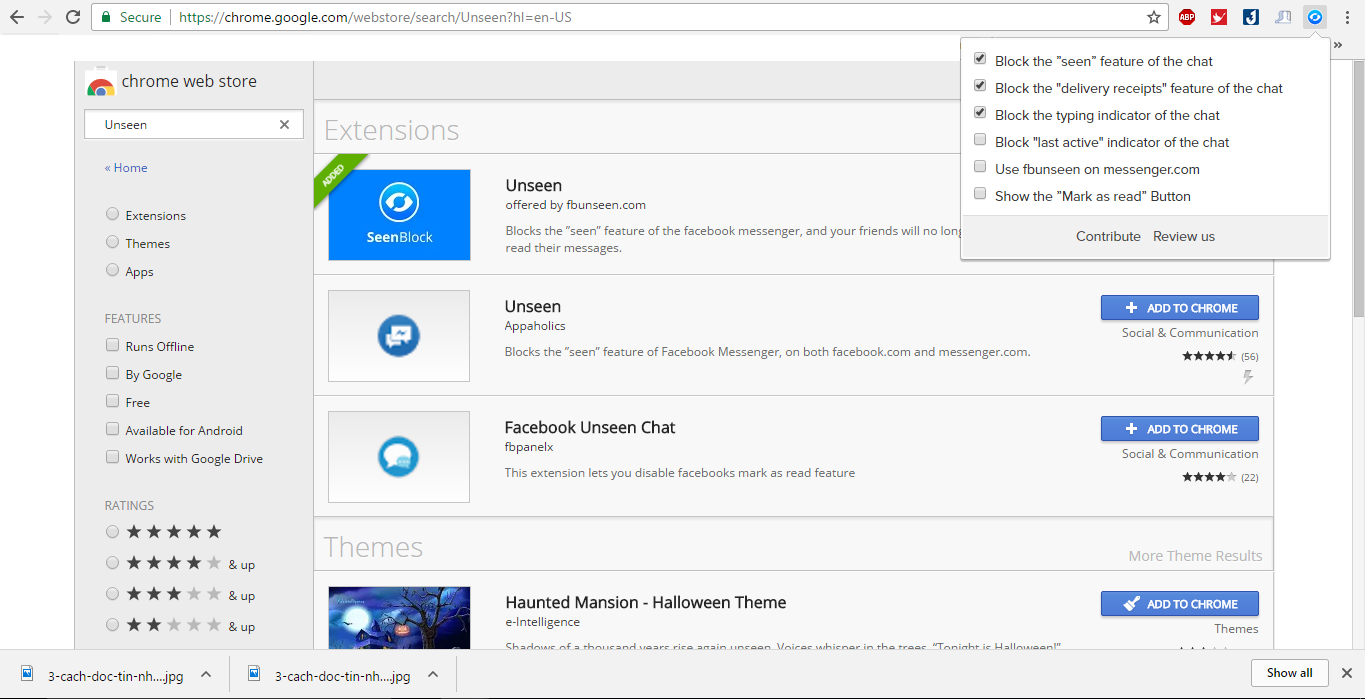This screenshot has width=1365, height=699.
Task: Enable Show the "Mark as read" Button
Action: click(x=980, y=195)
